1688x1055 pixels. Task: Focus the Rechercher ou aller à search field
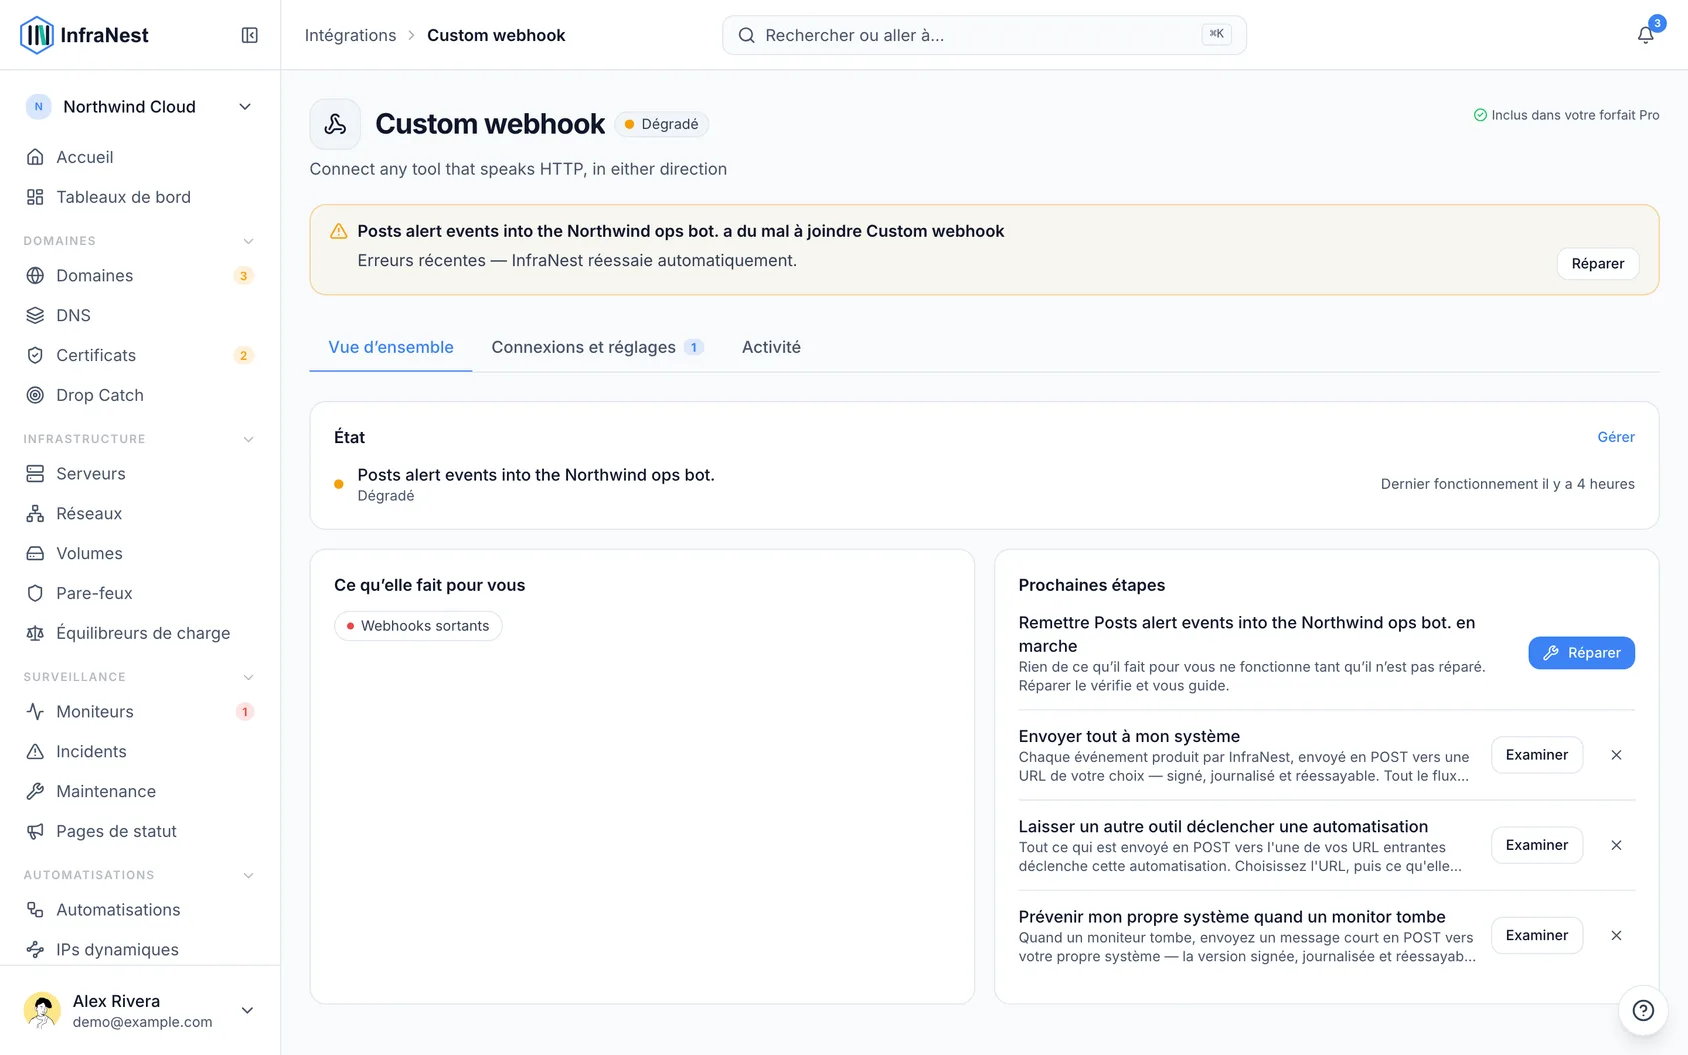984,35
